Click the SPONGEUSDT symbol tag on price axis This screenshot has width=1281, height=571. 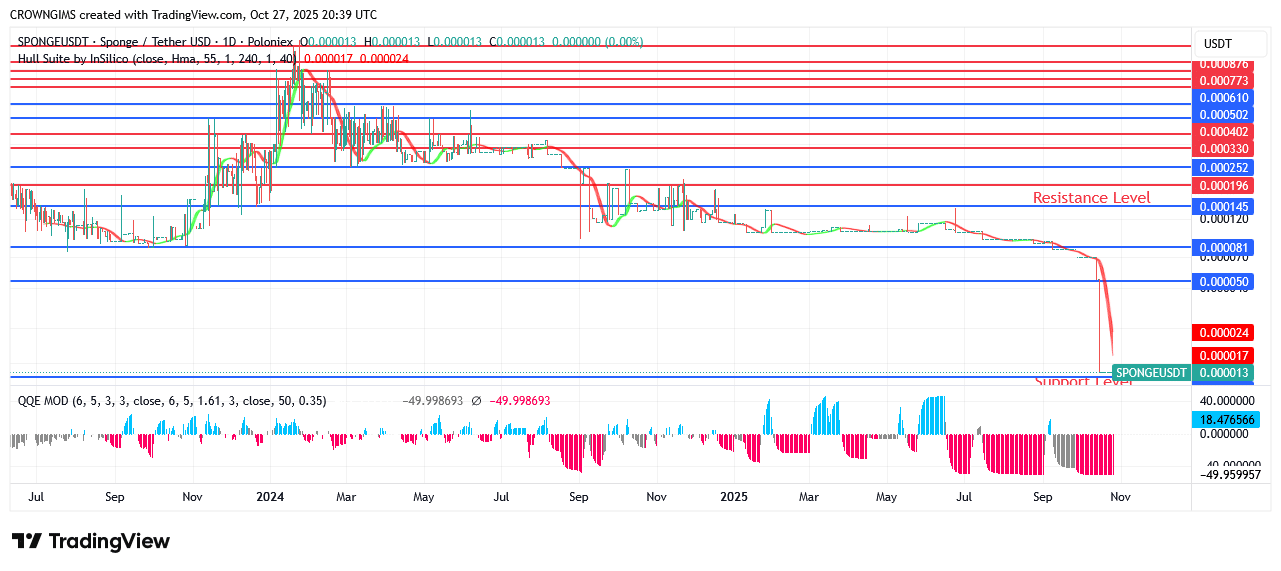click(1150, 373)
